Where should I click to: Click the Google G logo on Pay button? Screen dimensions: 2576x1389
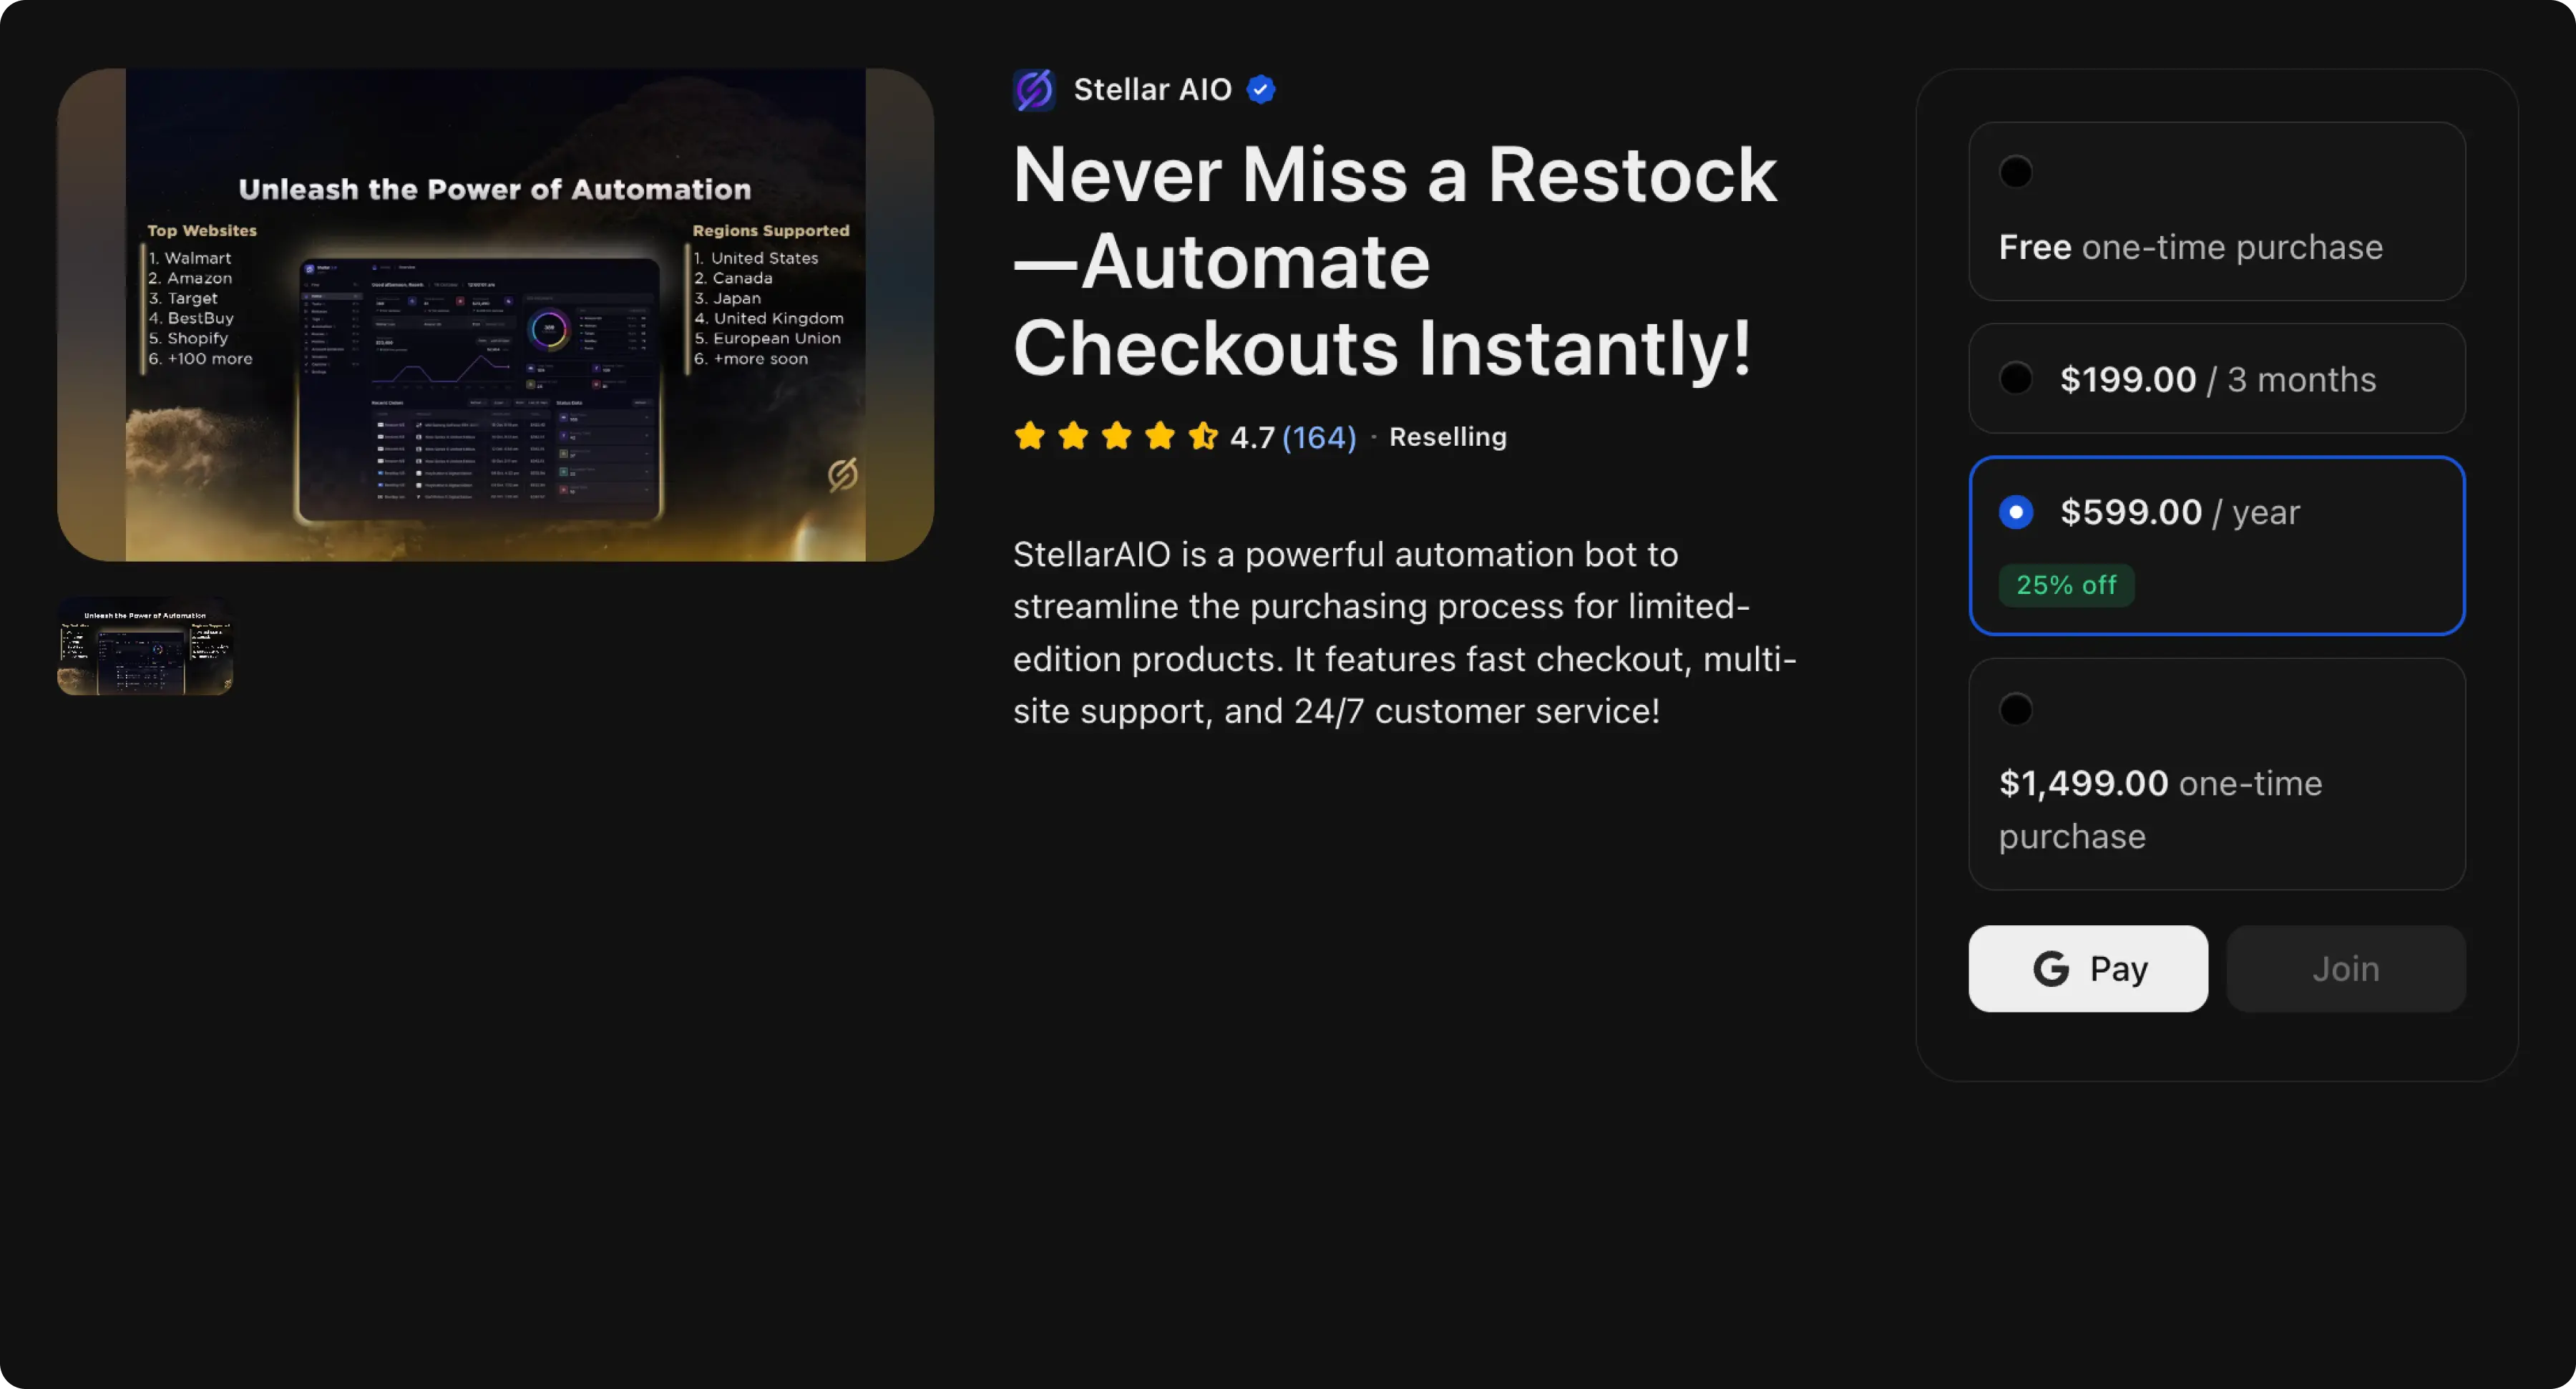pos(2051,968)
